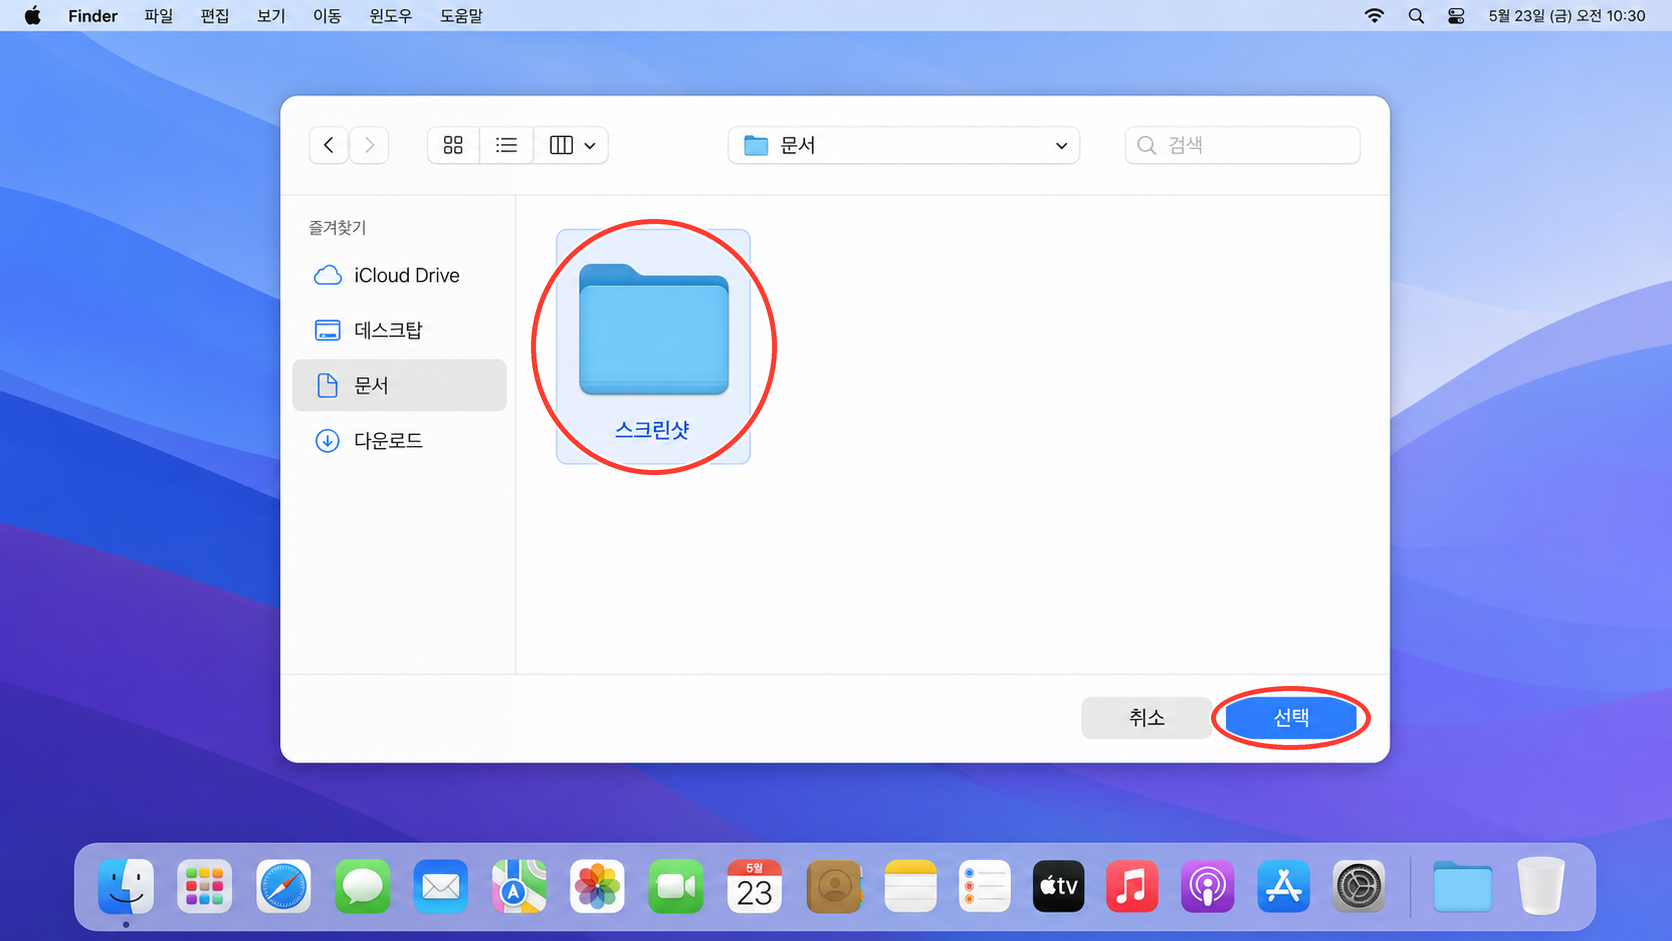Open System Settings from the Dock

(1358, 886)
